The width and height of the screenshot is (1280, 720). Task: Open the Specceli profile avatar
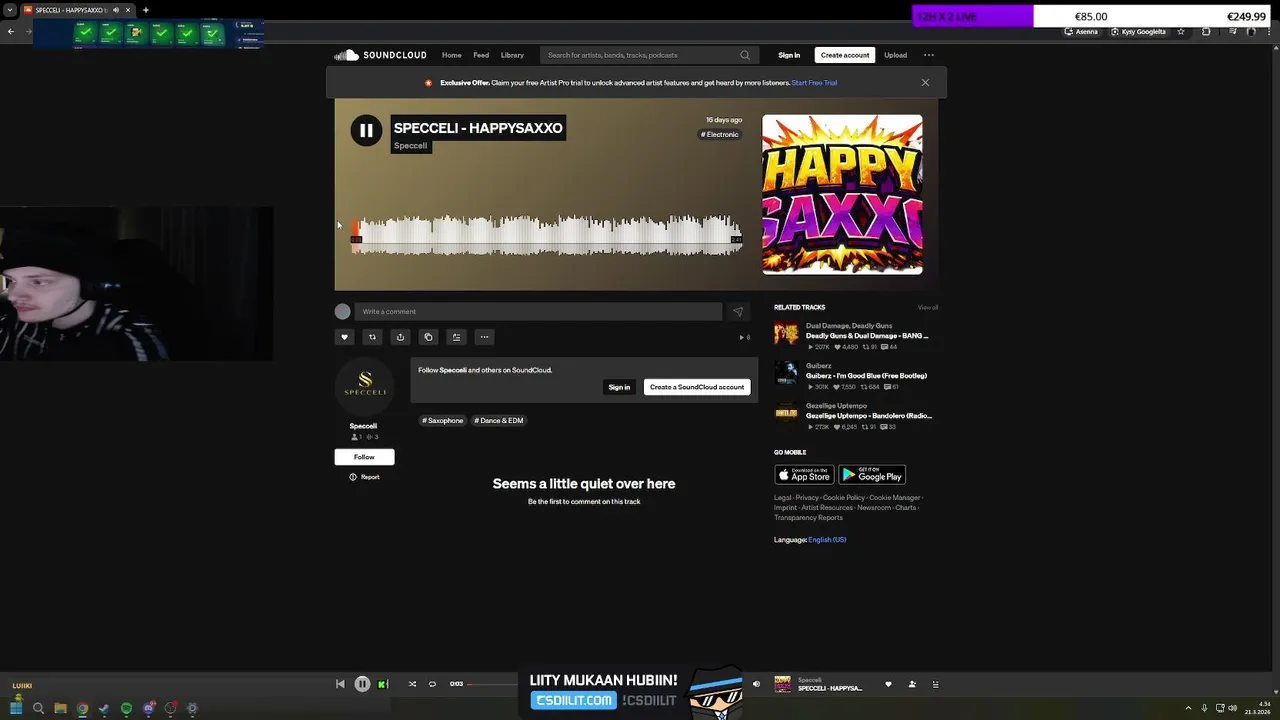tap(364, 387)
